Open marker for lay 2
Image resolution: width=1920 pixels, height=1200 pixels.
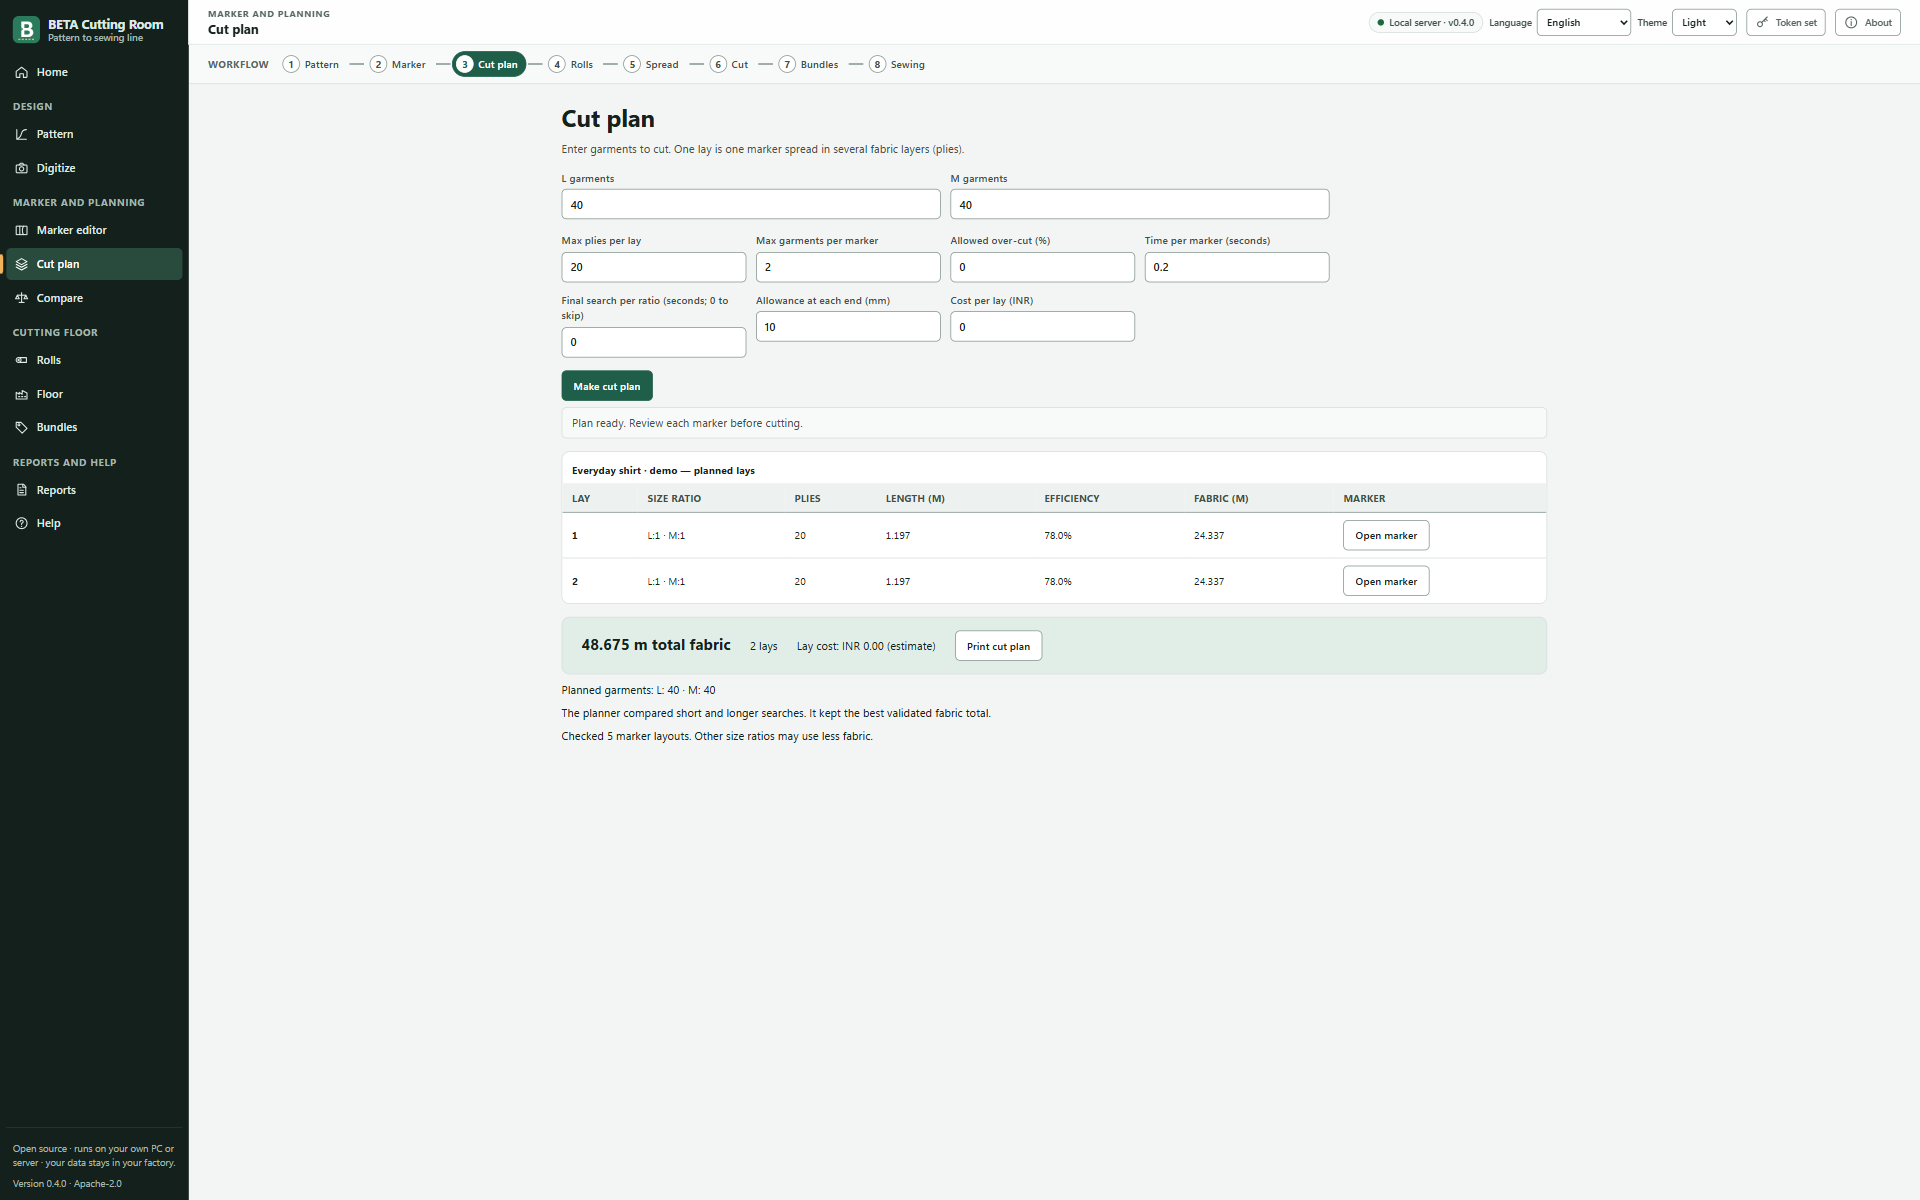click(1386, 581)
